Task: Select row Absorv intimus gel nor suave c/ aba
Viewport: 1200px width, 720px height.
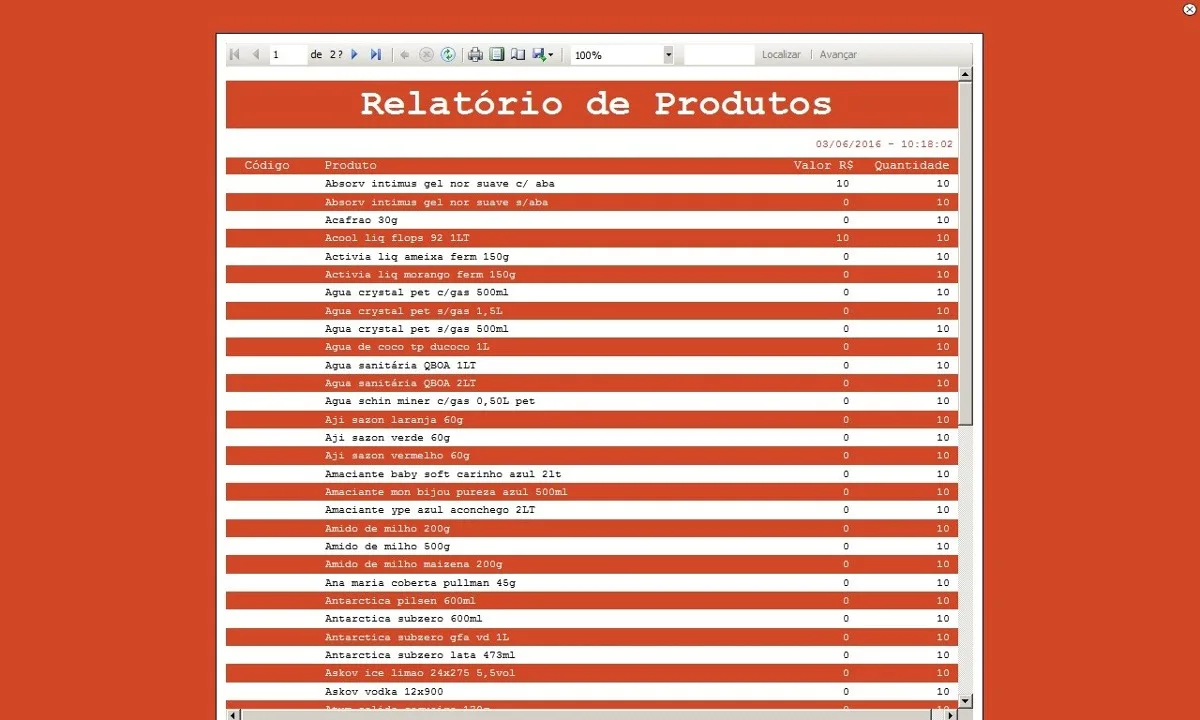Action: click(x=592, y=184)
